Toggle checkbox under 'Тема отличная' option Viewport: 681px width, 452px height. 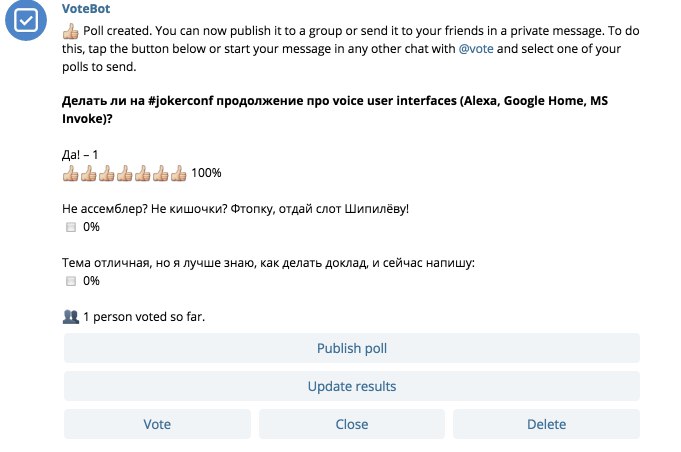[71, 281]
